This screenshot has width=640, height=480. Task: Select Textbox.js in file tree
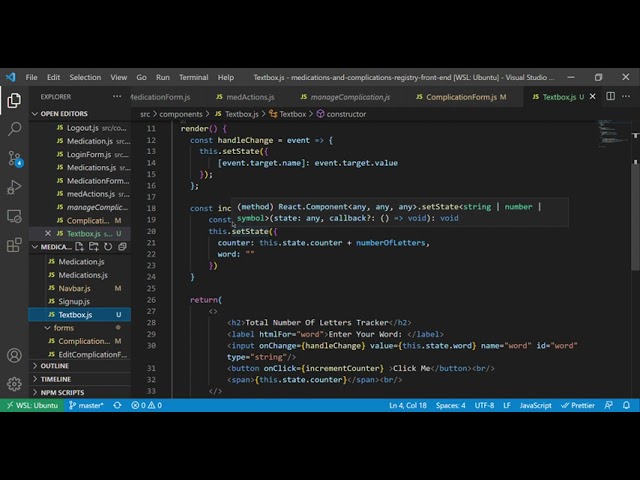(x=80, y=315)
